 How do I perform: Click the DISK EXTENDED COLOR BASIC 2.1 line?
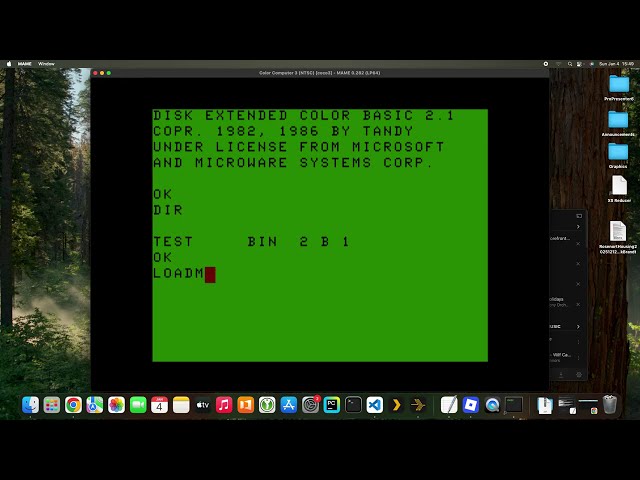click(303, 116)
